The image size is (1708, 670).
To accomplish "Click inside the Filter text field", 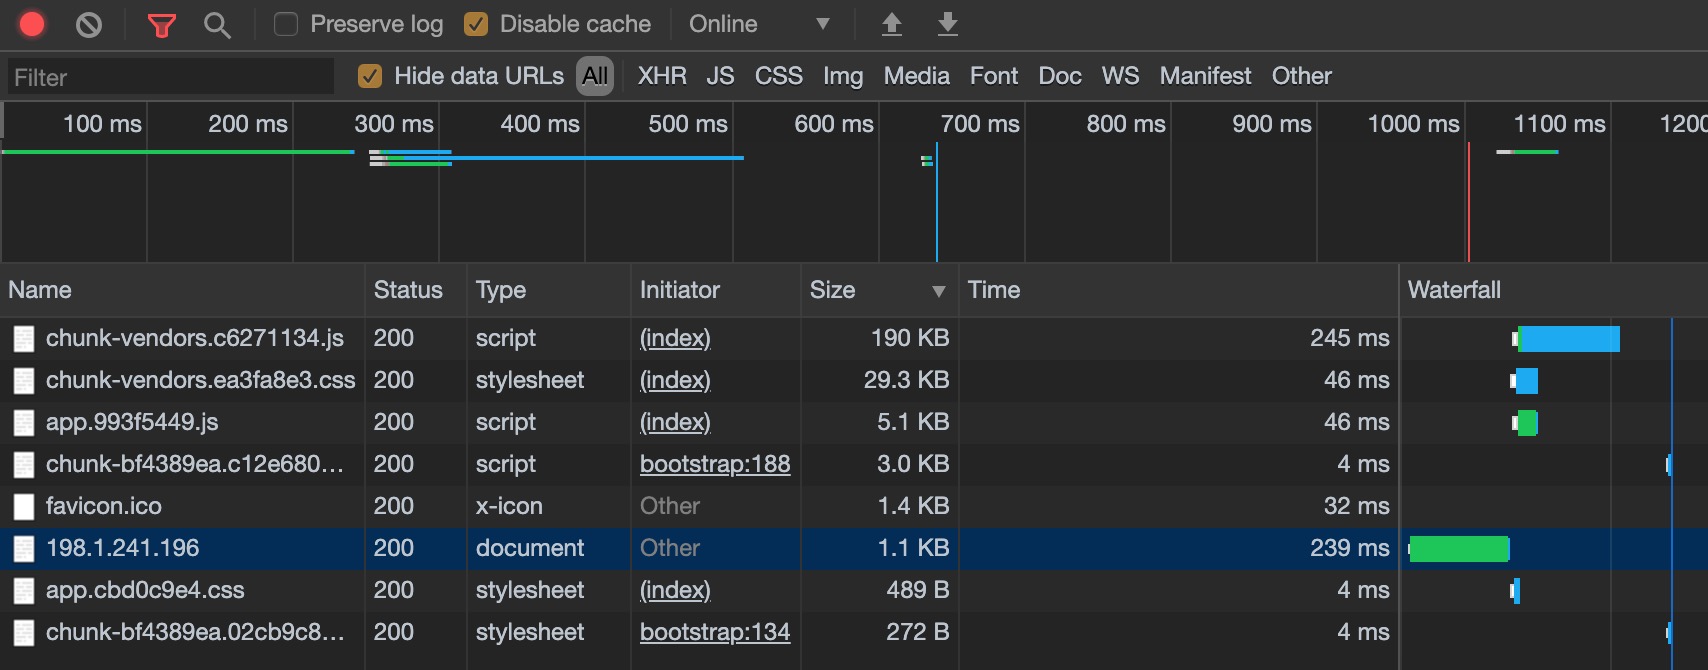I will tap(170, 77).
